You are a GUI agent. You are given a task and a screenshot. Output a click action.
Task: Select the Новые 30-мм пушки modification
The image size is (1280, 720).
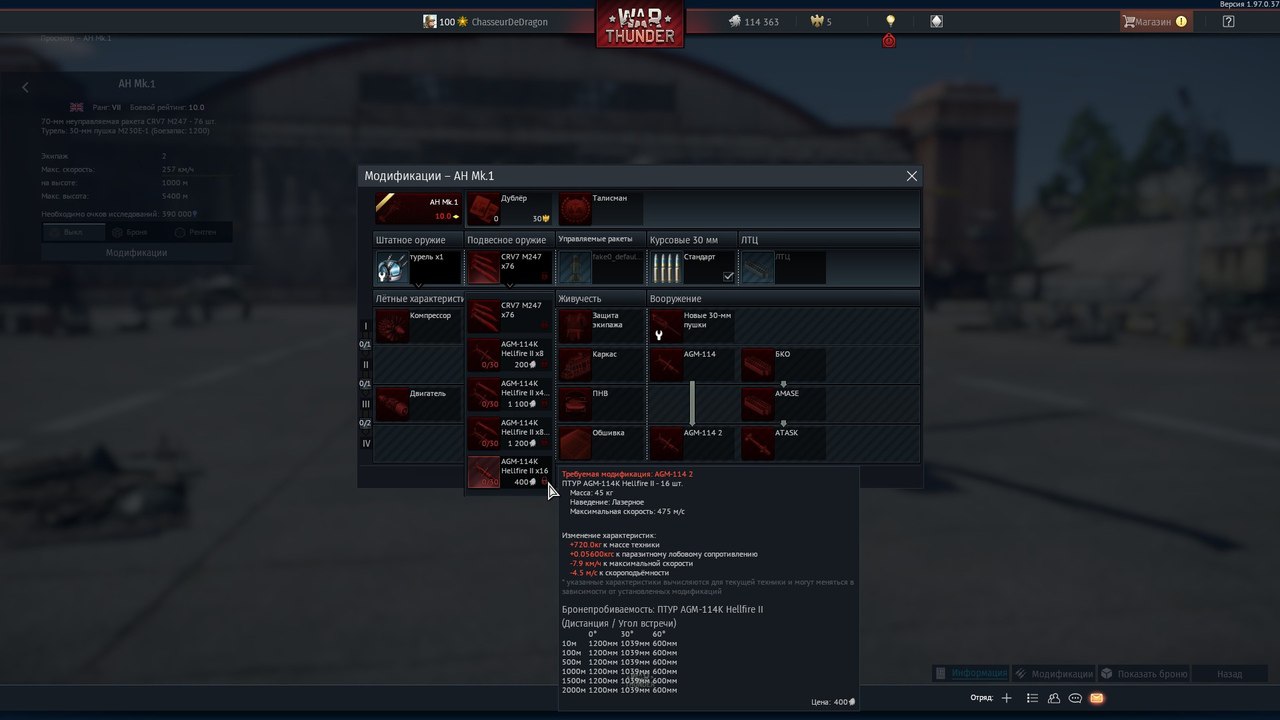click(692, 326)
